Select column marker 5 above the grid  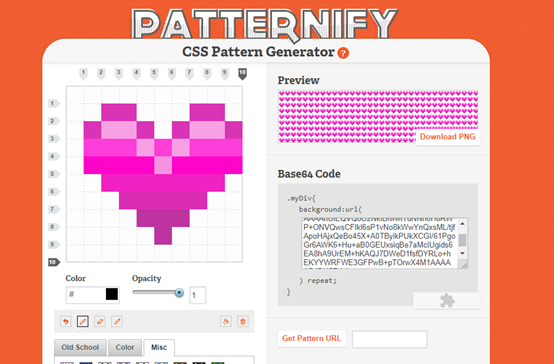pyautogui.click(x=154, y=74)
